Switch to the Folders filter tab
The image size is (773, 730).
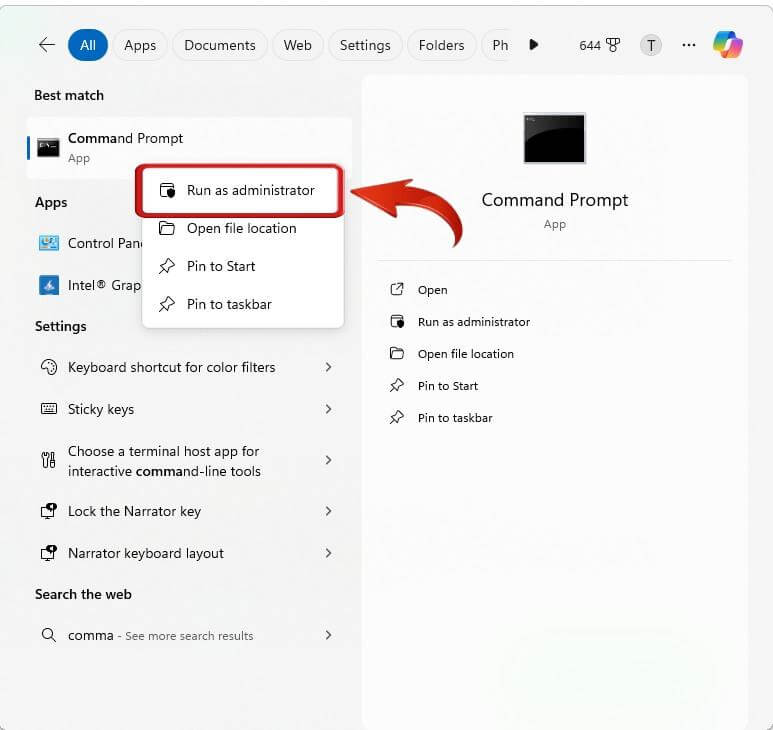(x=441, y=45)
